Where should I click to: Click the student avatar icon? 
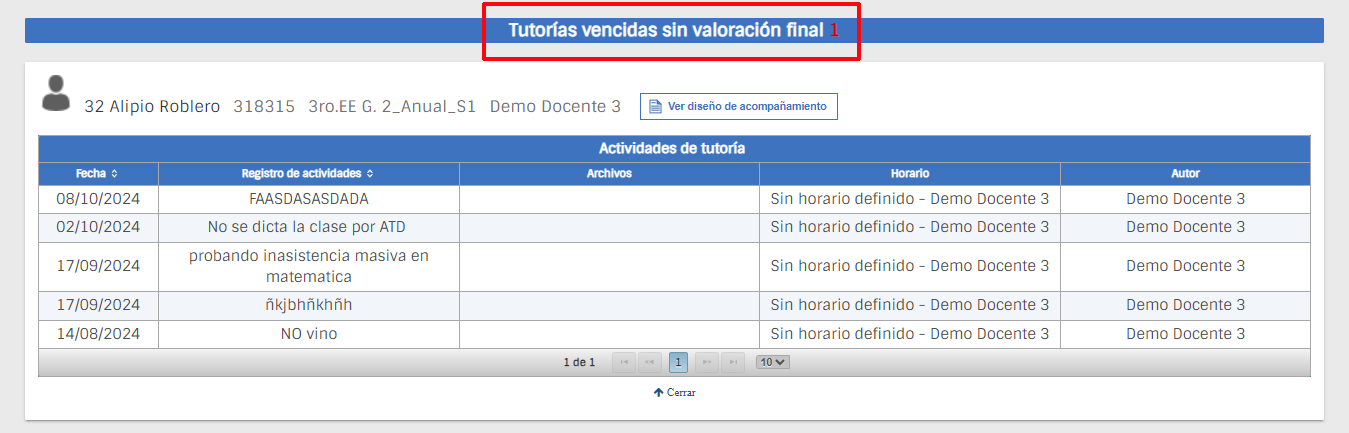point(56,93)
